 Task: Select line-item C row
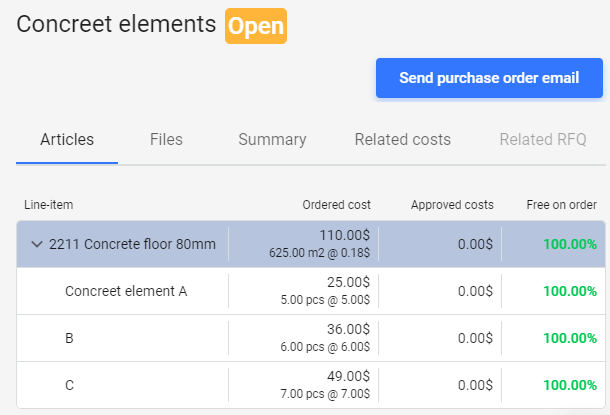pos(311,385)
